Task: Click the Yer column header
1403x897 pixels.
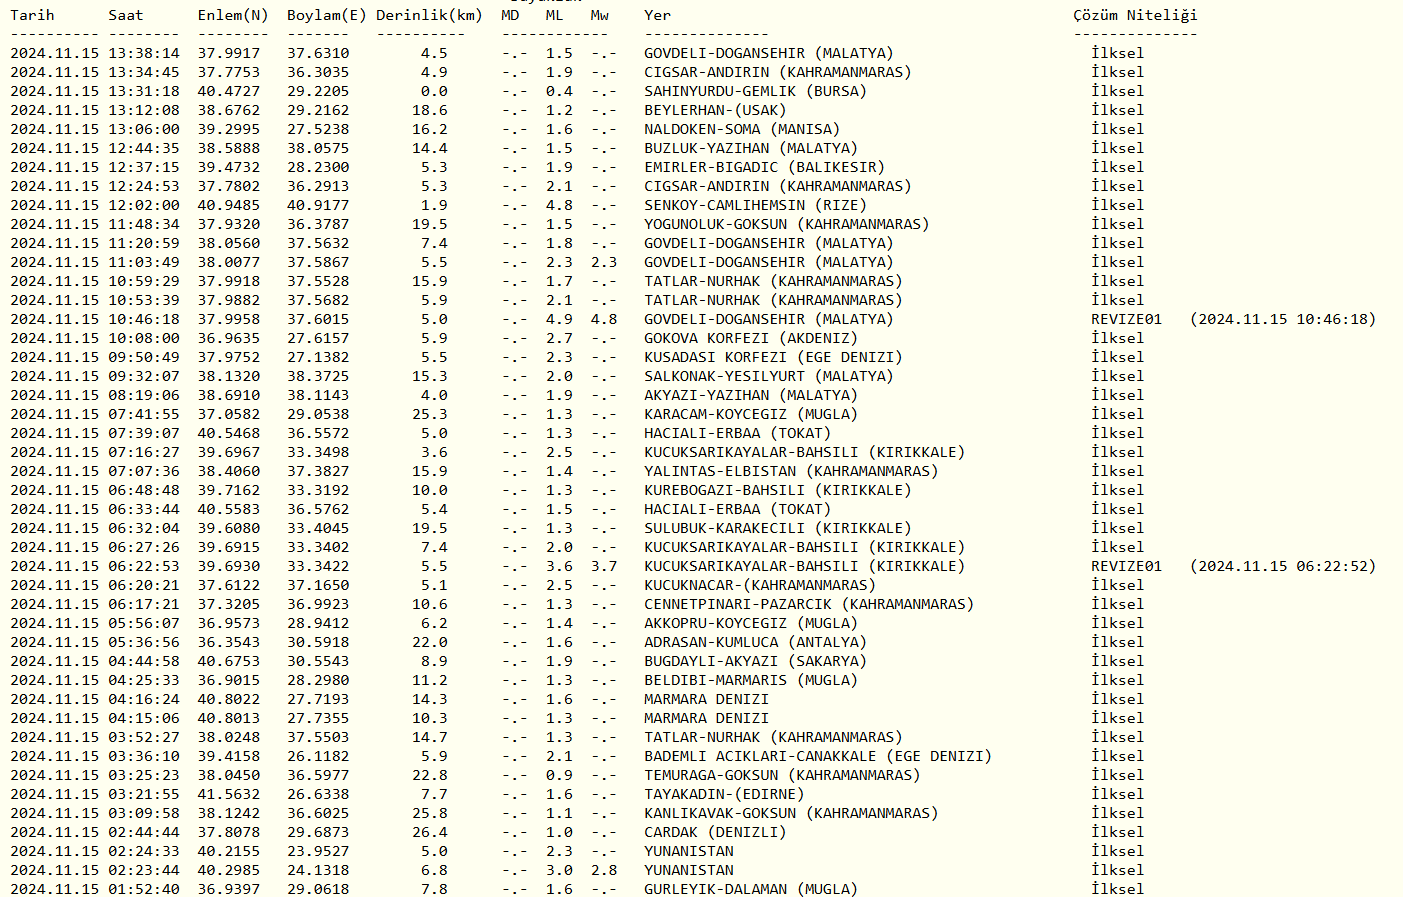Action: pyautogui.click(x=657, y=15)
